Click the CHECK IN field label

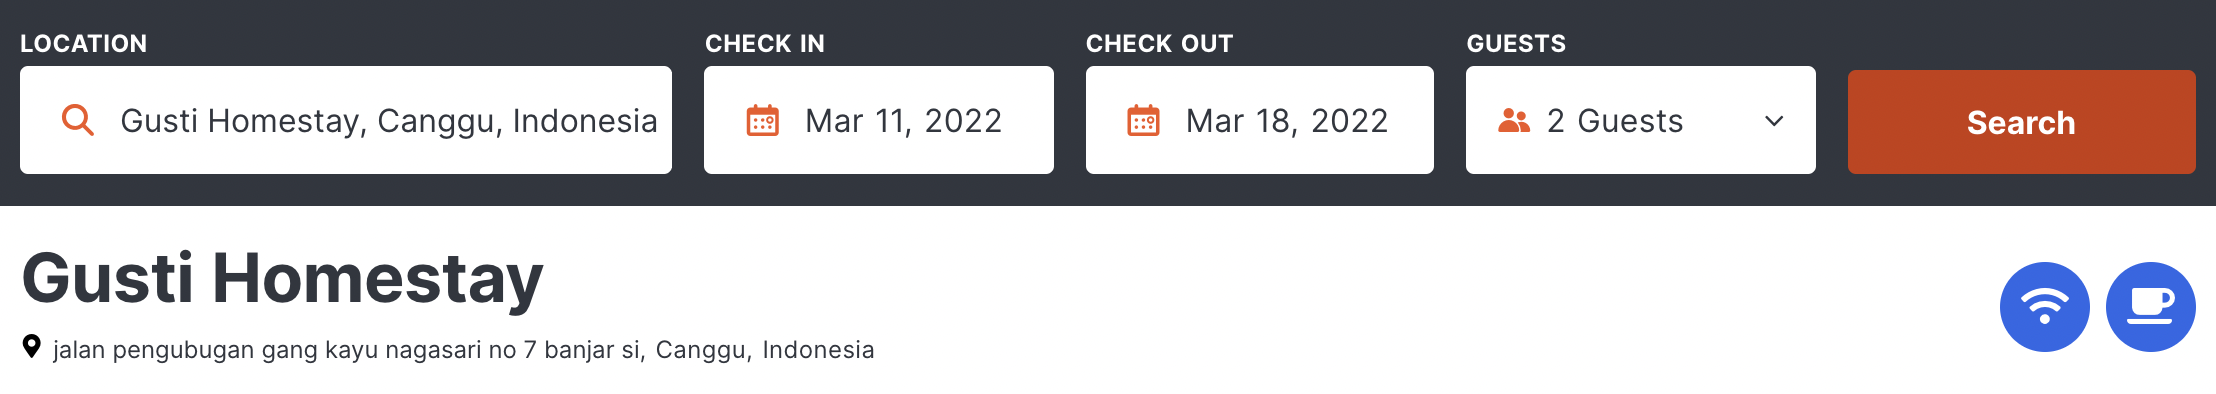click(x=765, y=44)
